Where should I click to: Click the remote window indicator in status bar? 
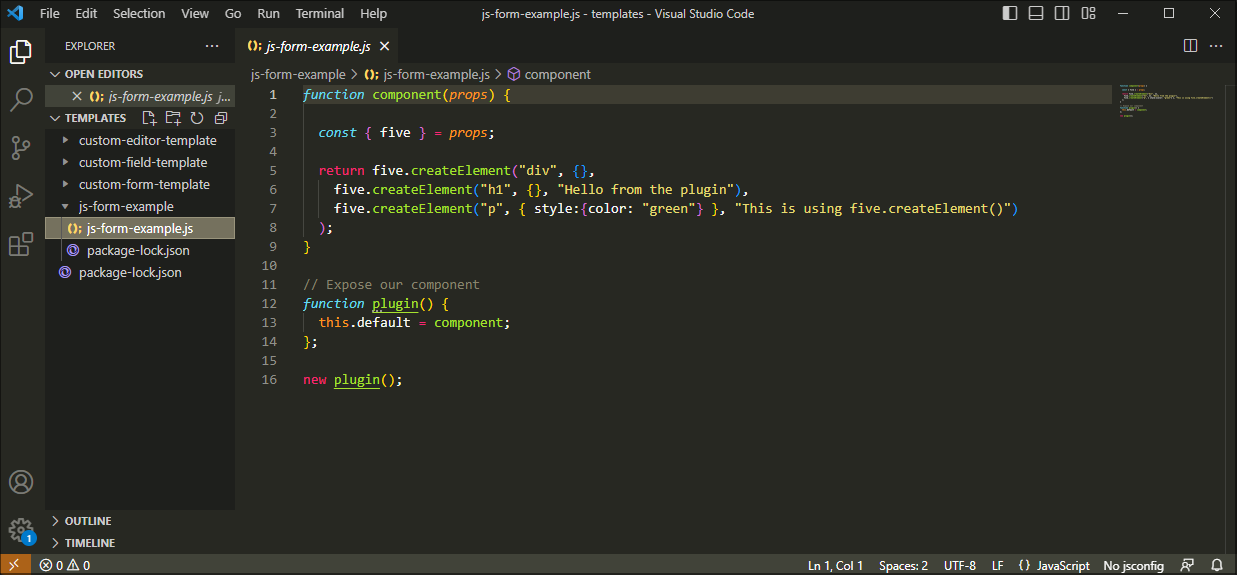[14, 565]
